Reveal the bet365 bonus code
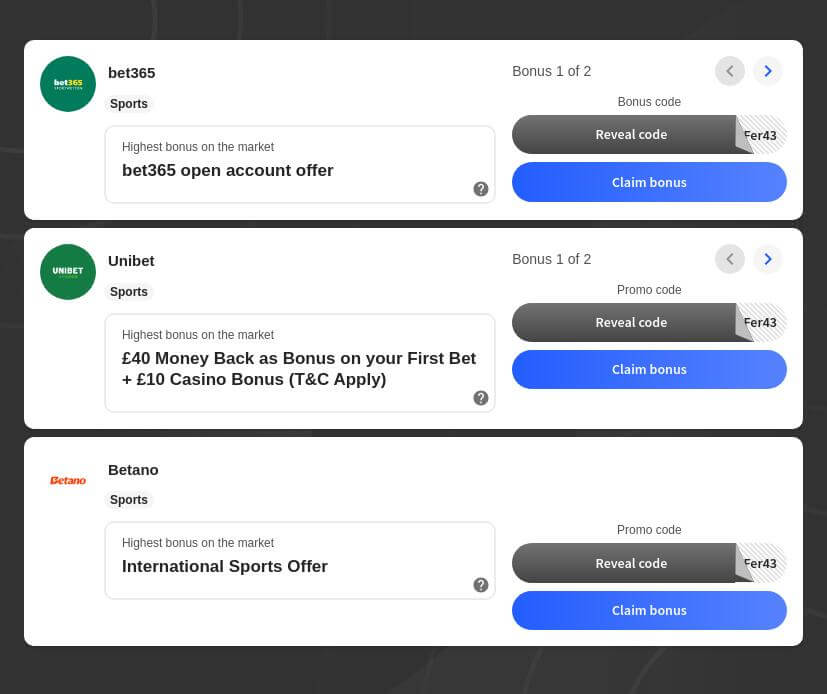Viewport: 827px width, 694px height. pos(631,135)
